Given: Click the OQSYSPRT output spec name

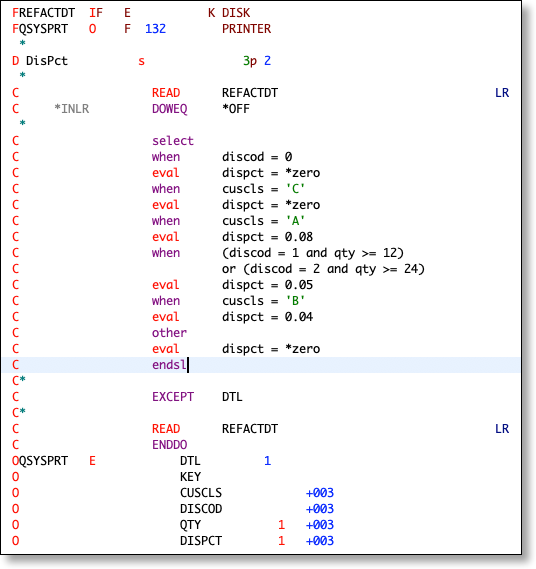Looking at the screenshot, I should coord(40,461).
